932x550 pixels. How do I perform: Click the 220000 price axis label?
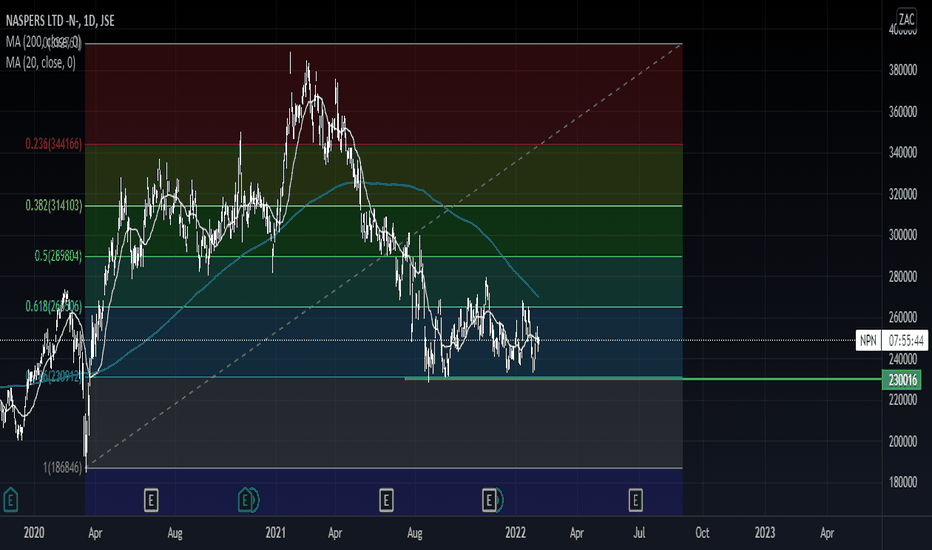point(902,400)
